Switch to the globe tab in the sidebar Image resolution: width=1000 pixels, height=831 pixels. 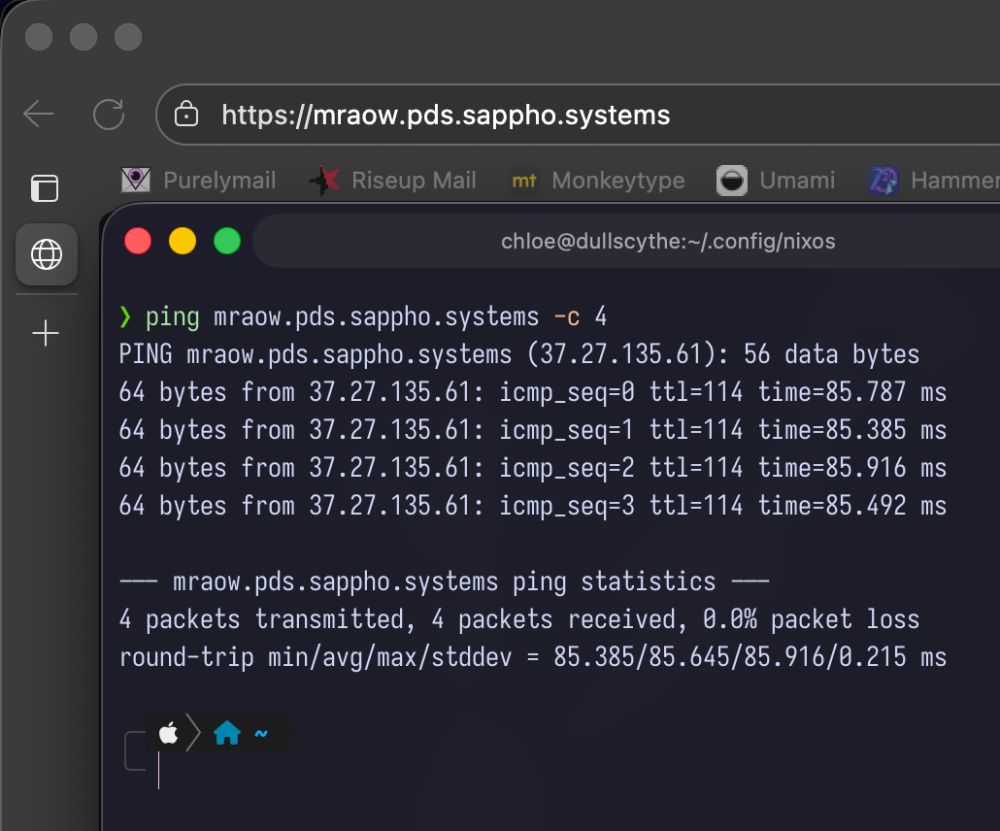click(x=46, y=255)
